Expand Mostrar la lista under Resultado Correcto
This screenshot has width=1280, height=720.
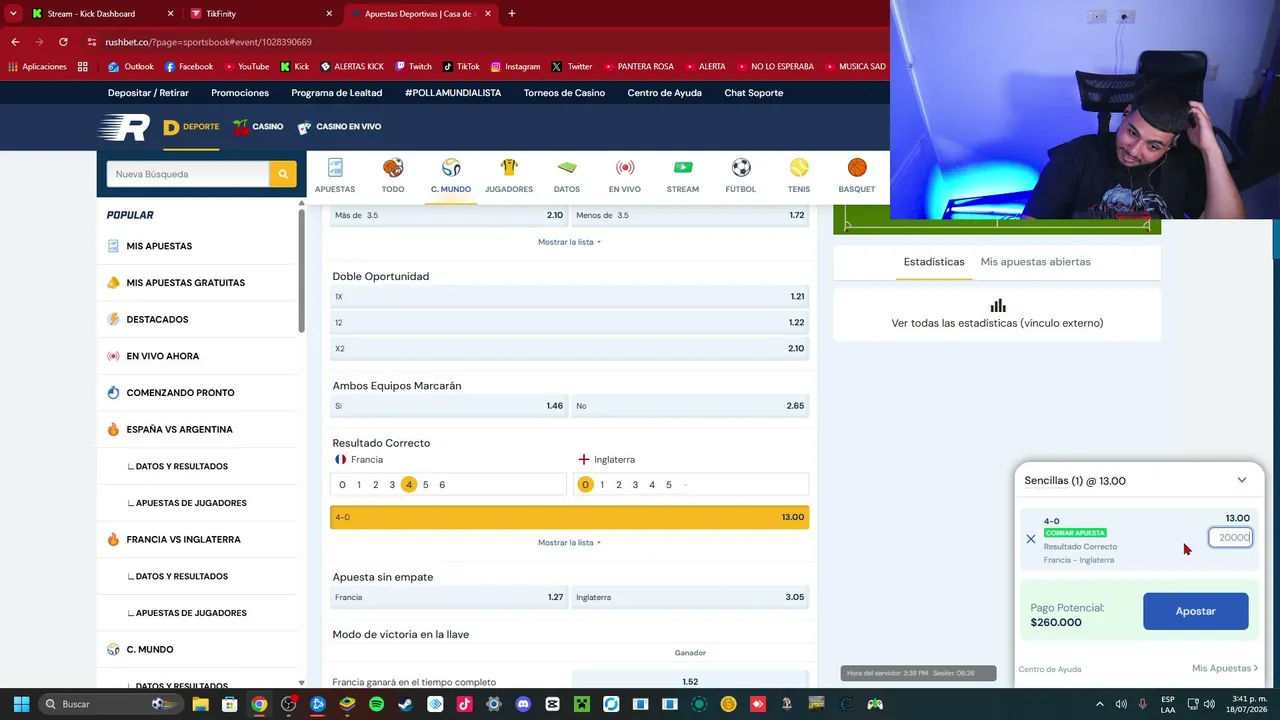click(569, 543)
